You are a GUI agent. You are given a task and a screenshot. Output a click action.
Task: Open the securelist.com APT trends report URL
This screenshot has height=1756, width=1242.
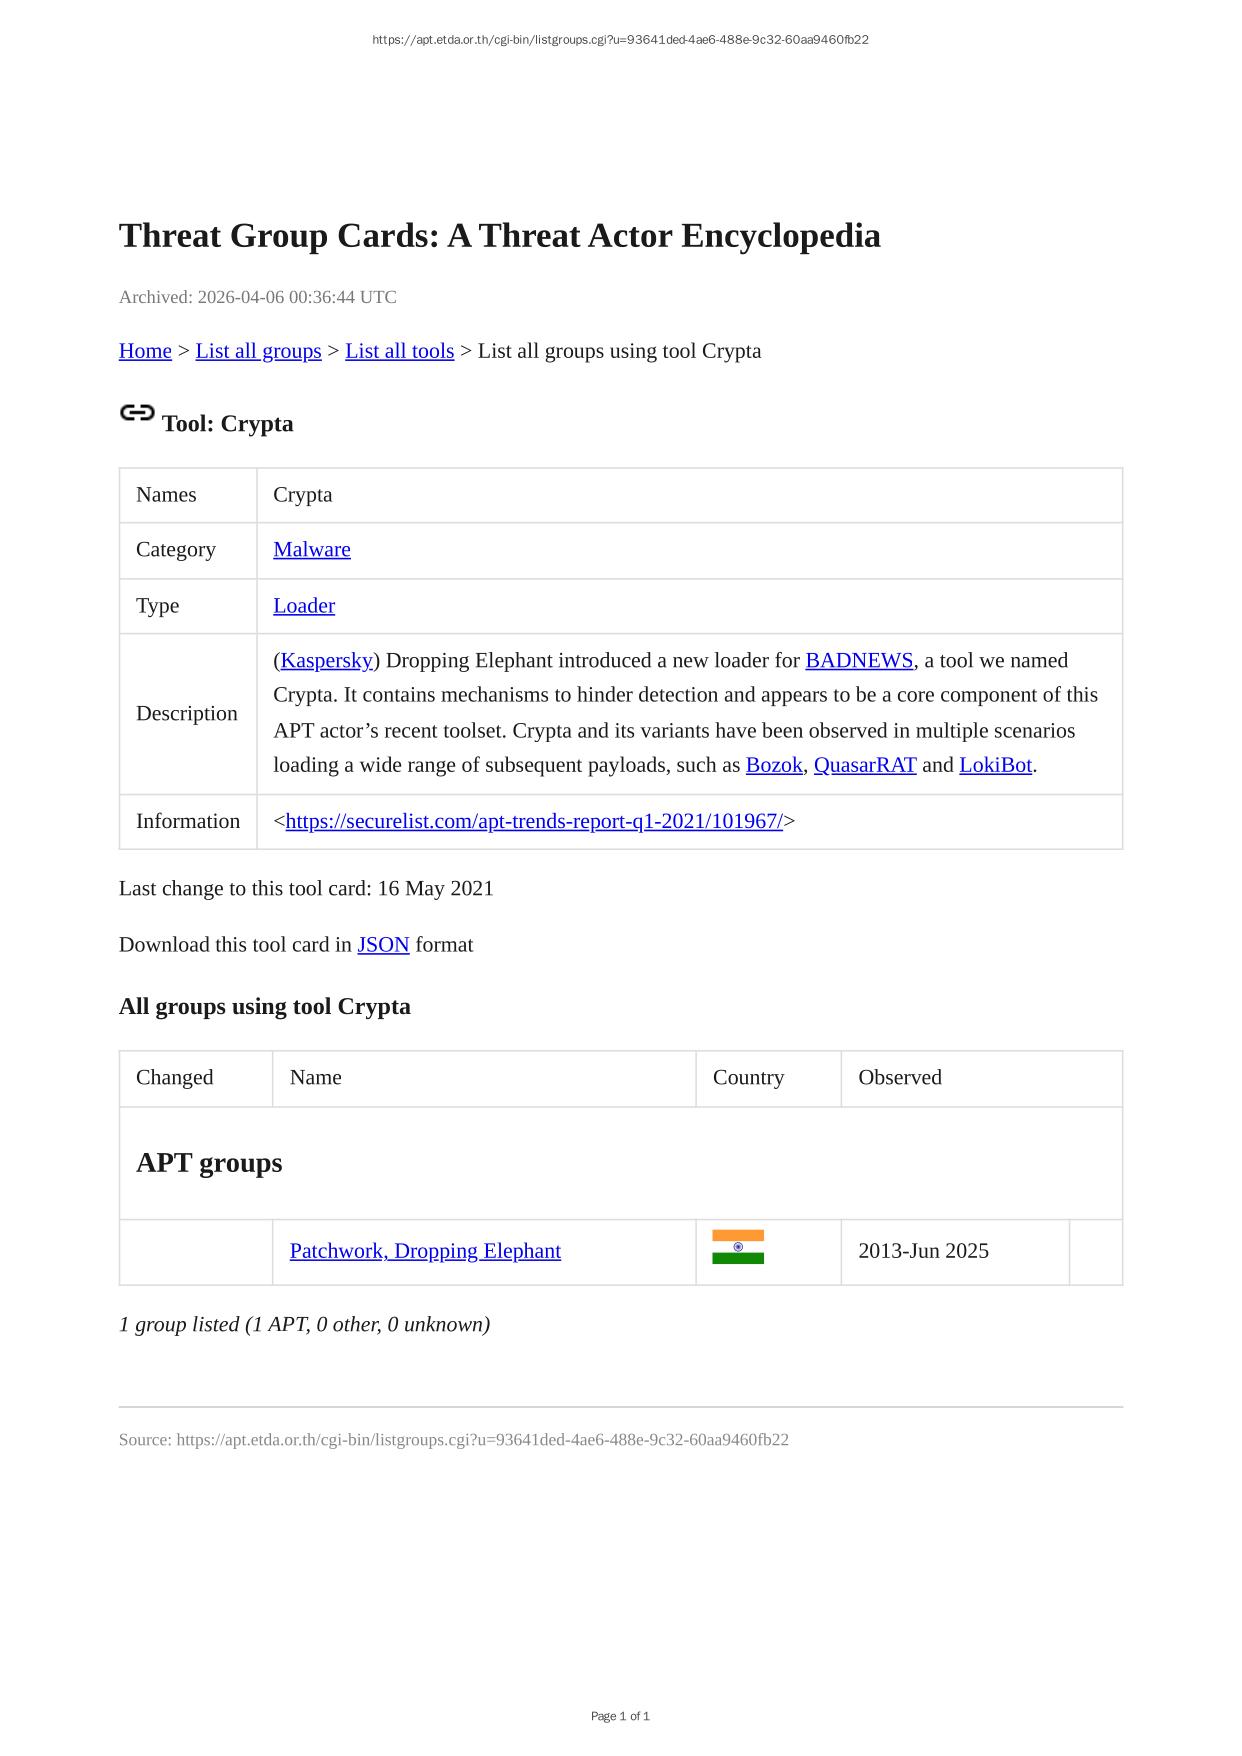[x=534, y=822]
